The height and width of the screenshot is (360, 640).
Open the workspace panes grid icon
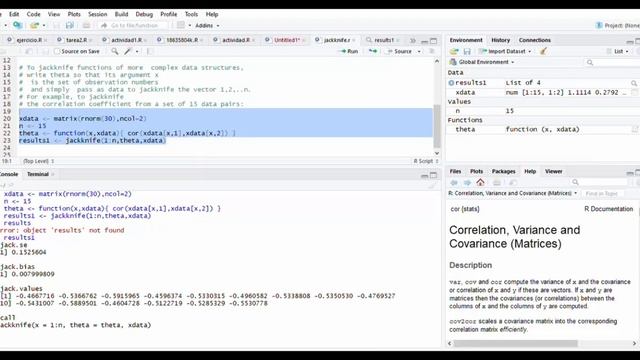click(x=181, y=25)
